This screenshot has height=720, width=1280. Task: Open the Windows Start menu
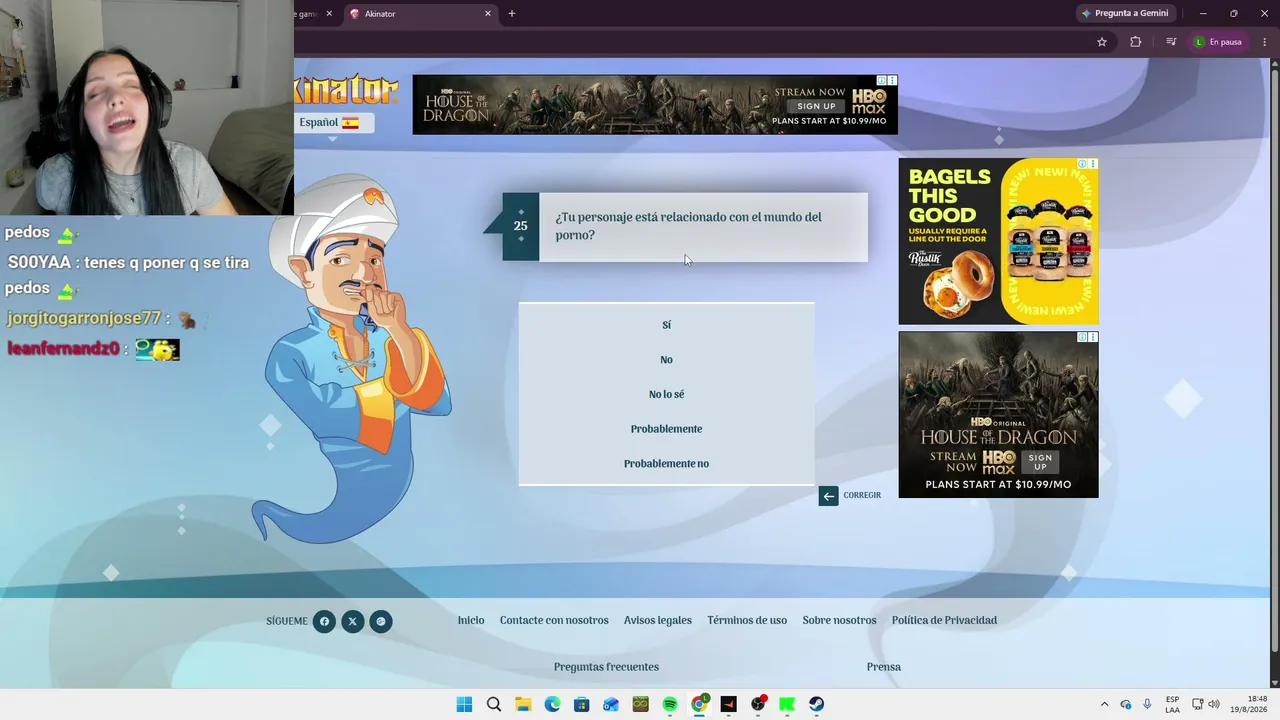464,704
